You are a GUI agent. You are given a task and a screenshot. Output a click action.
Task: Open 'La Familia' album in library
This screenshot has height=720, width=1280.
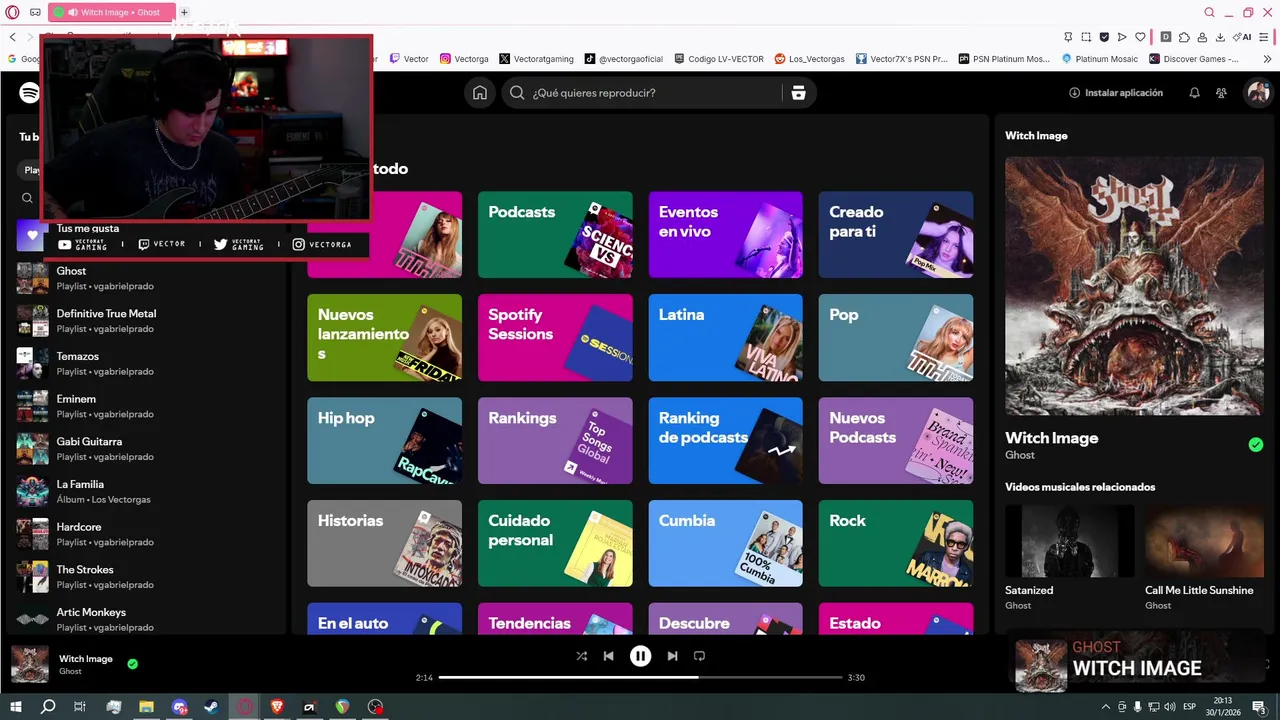coord(145,491)
